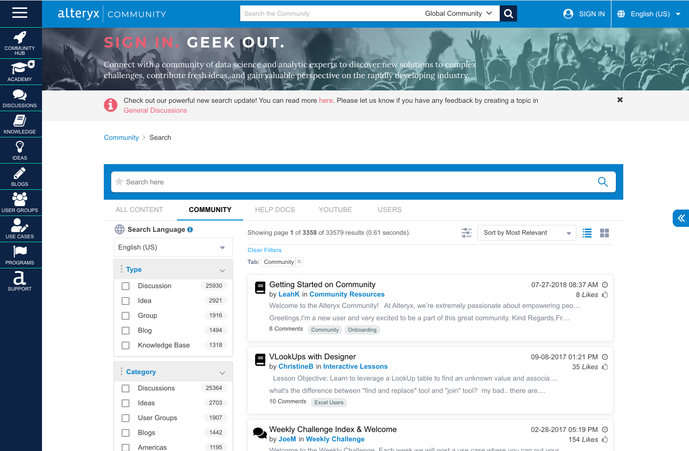Viewport: 689px width, 451px height.
Task: Open Use Cases sidebar icon
Action: tap(20, 229)
